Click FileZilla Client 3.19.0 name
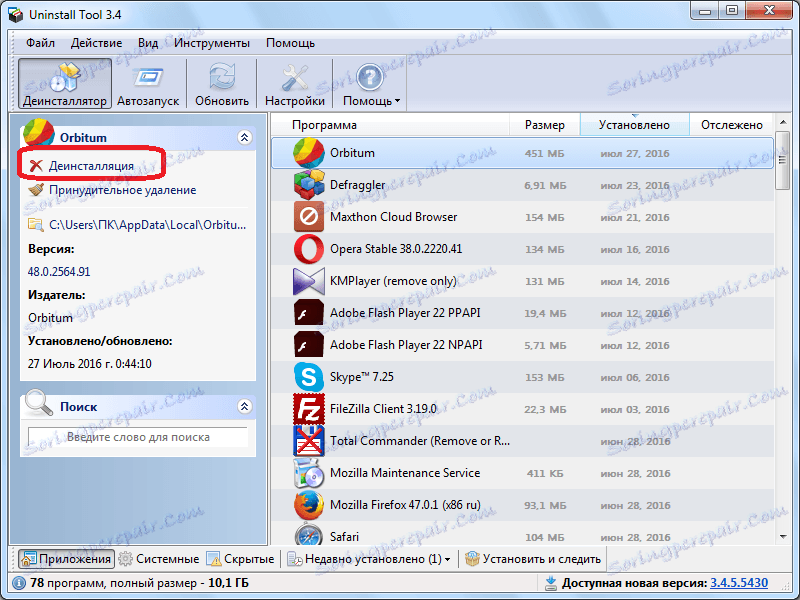This screenshot has width=800, height=600. (x=383, y=409)
